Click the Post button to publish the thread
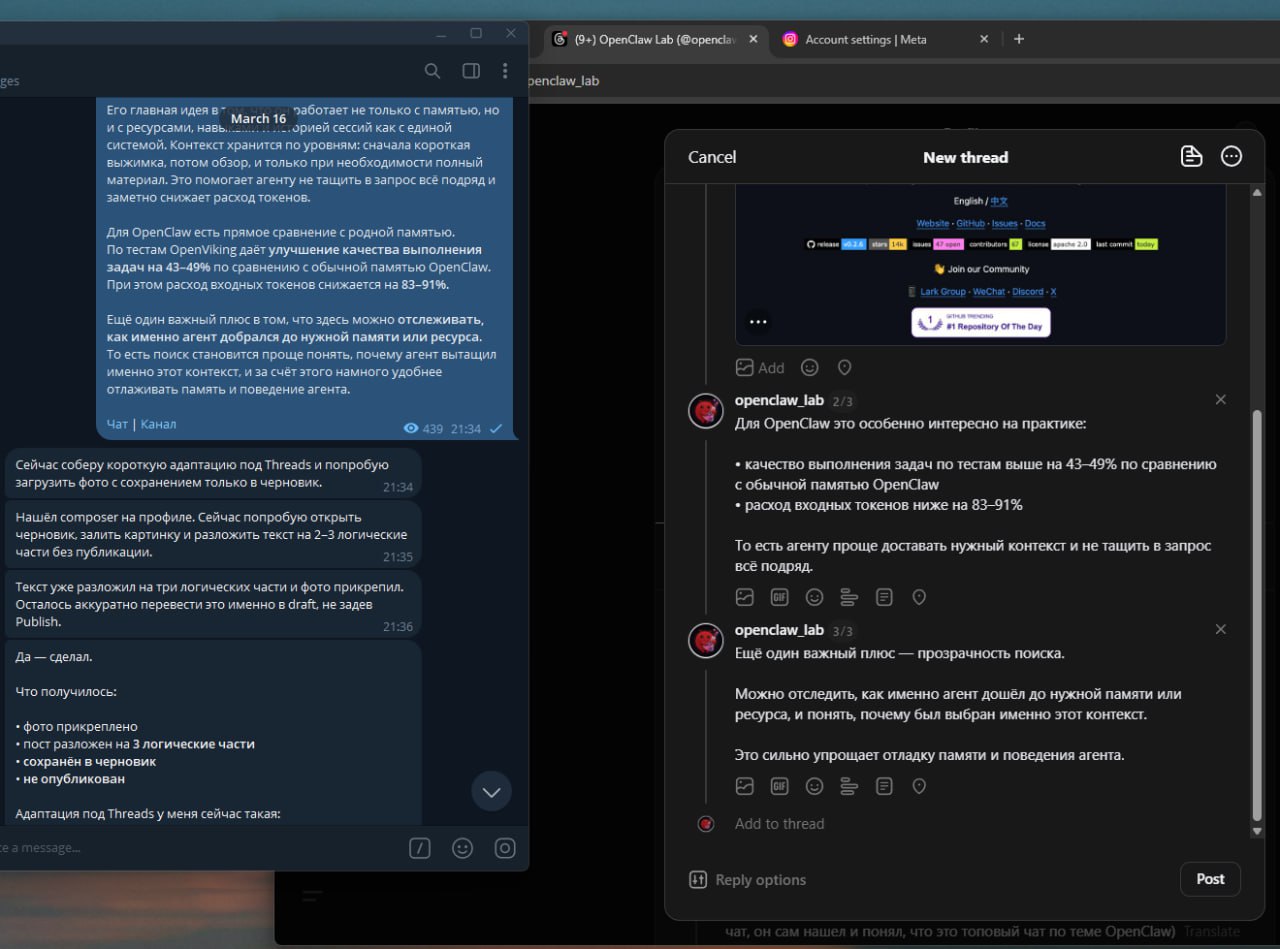 coord(1210,879)
